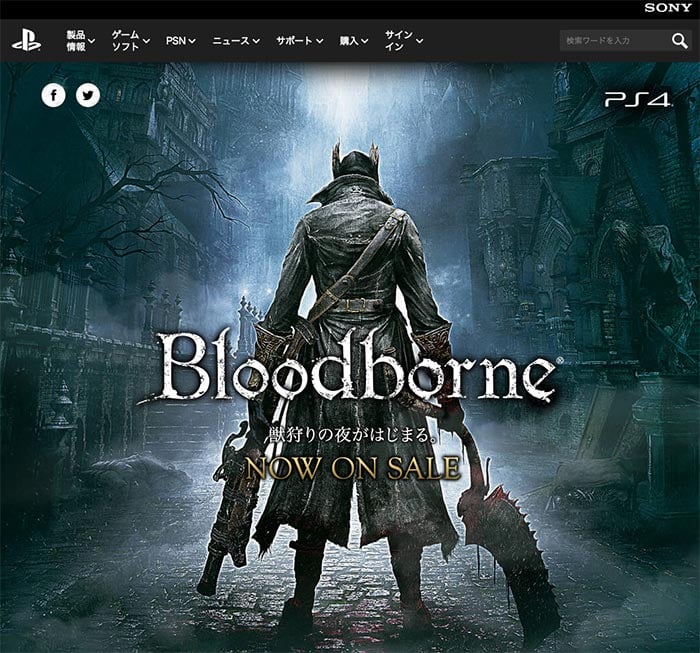Click the PS4 logo
Viewport: 700px width, 653px height.
[637, 100]
